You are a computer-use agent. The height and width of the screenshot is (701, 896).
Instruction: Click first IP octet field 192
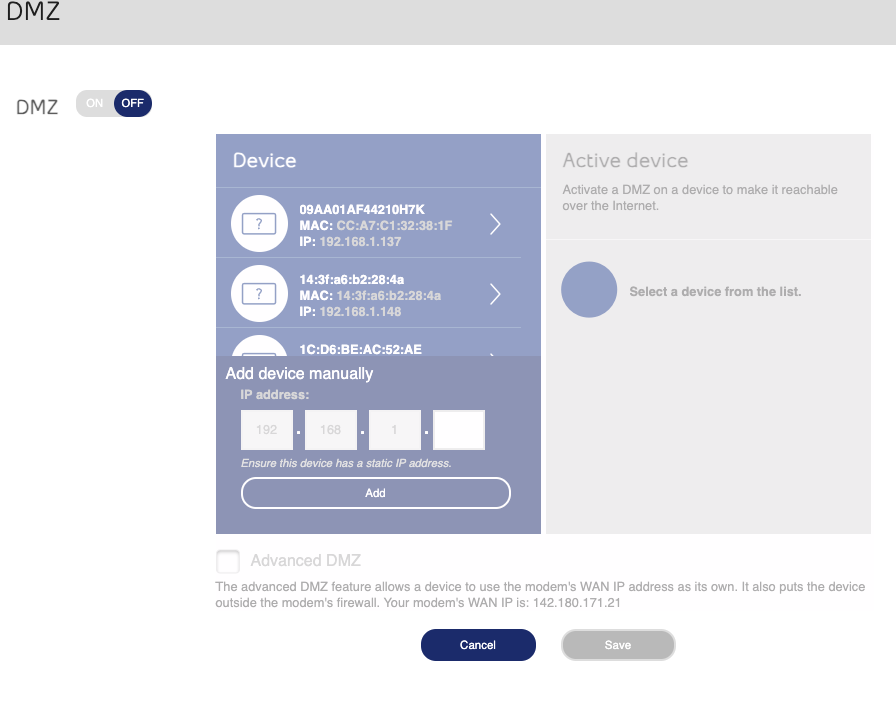point(267,430)
